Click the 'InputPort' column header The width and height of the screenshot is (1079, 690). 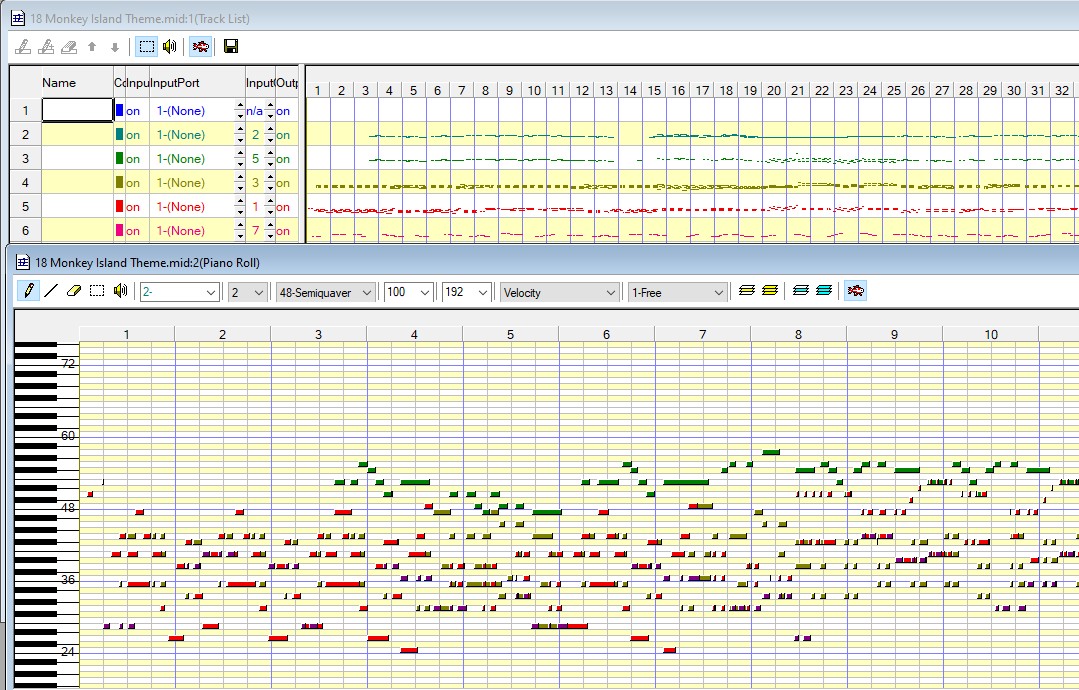[x=197, y=83]
